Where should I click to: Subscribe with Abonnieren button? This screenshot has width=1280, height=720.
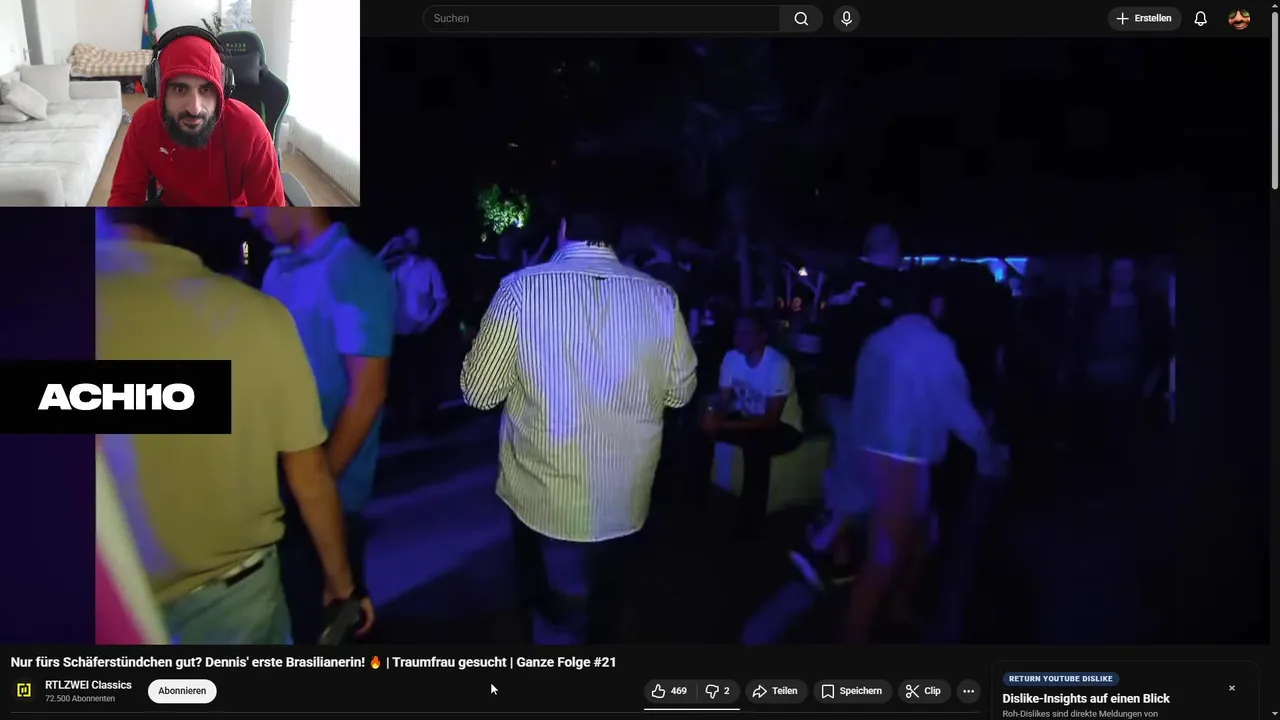[x=182, y=691]
